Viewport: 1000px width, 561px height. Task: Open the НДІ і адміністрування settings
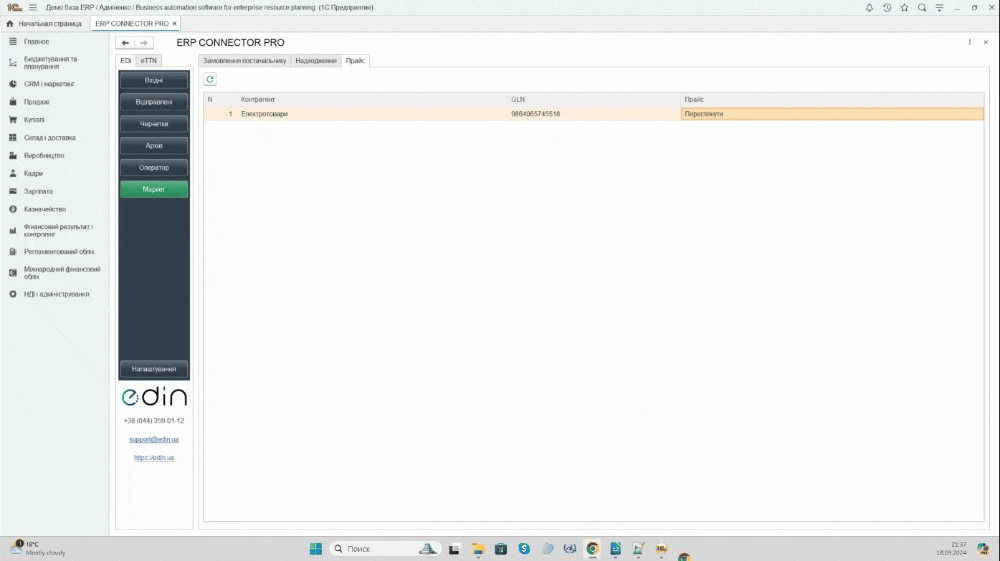pyautogui.click(x=56, y=294)
